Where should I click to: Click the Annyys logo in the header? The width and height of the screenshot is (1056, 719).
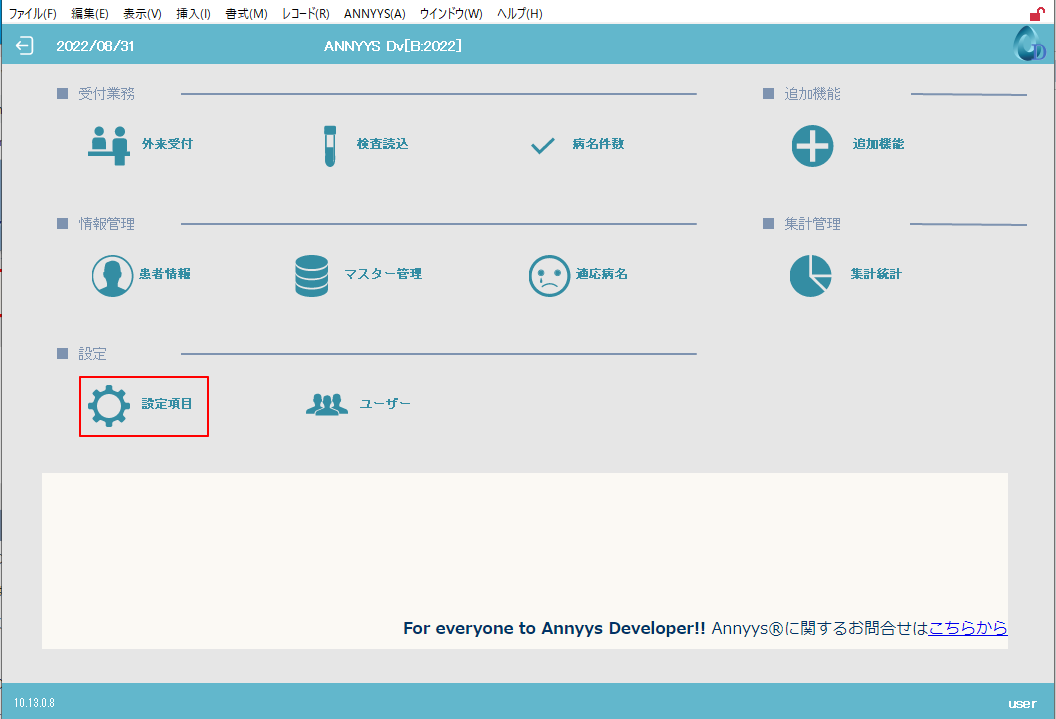click(x=1030, y=44)
